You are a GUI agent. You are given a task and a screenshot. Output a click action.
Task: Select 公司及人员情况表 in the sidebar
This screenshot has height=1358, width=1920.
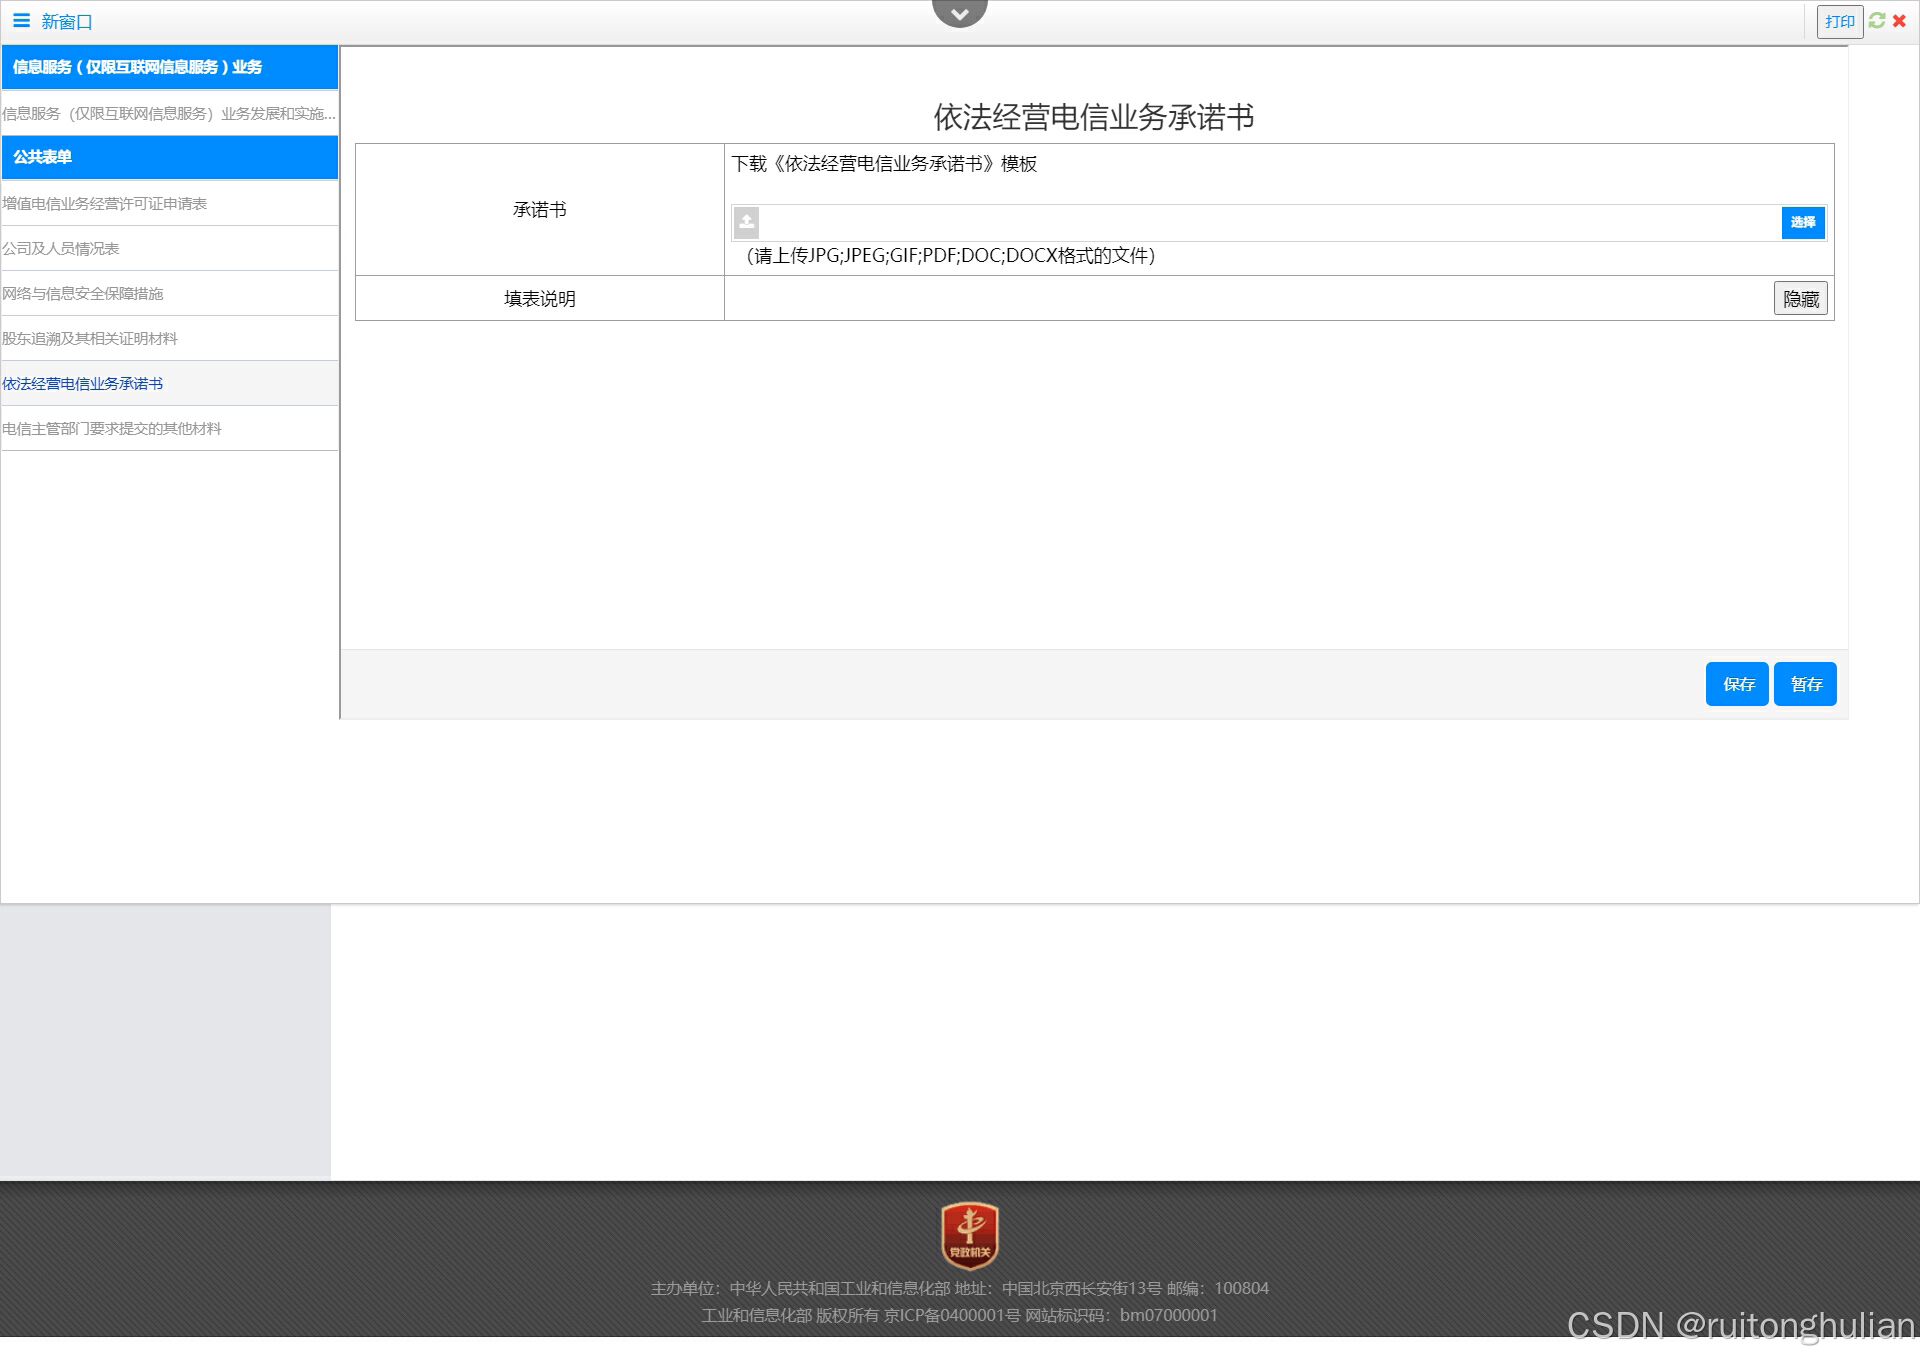click(x=61, y=248)
